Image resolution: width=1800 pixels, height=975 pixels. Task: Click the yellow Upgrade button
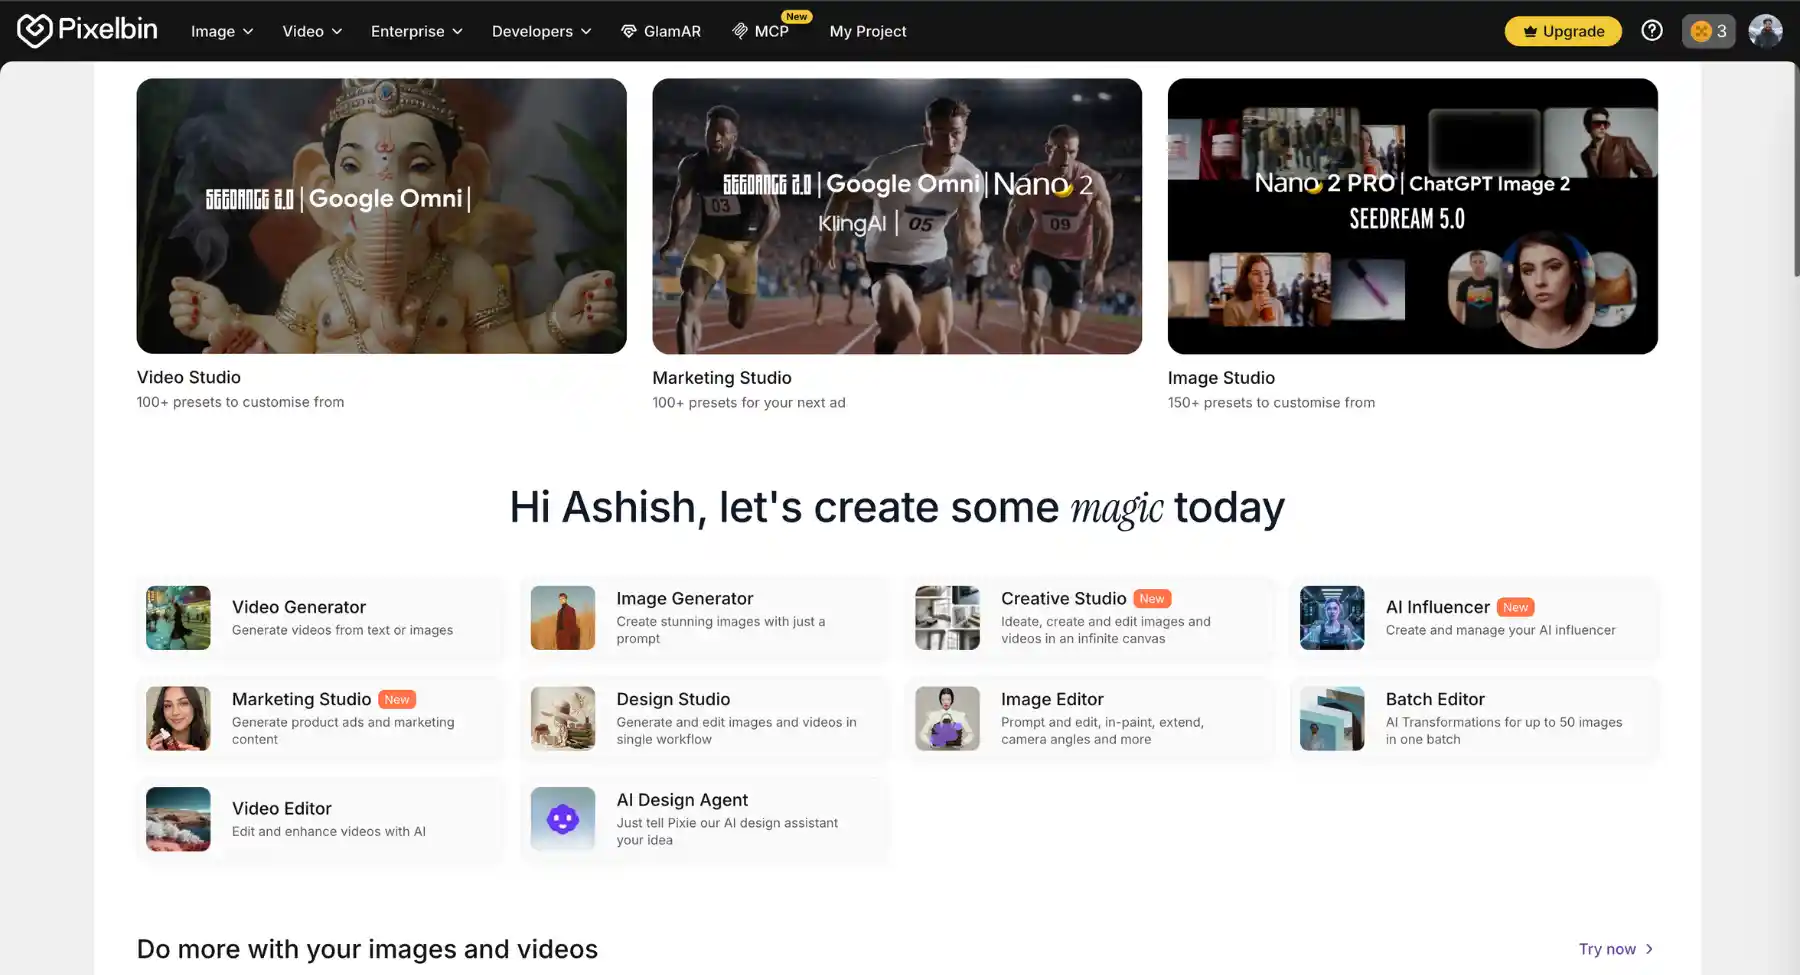pos(1563,31)
